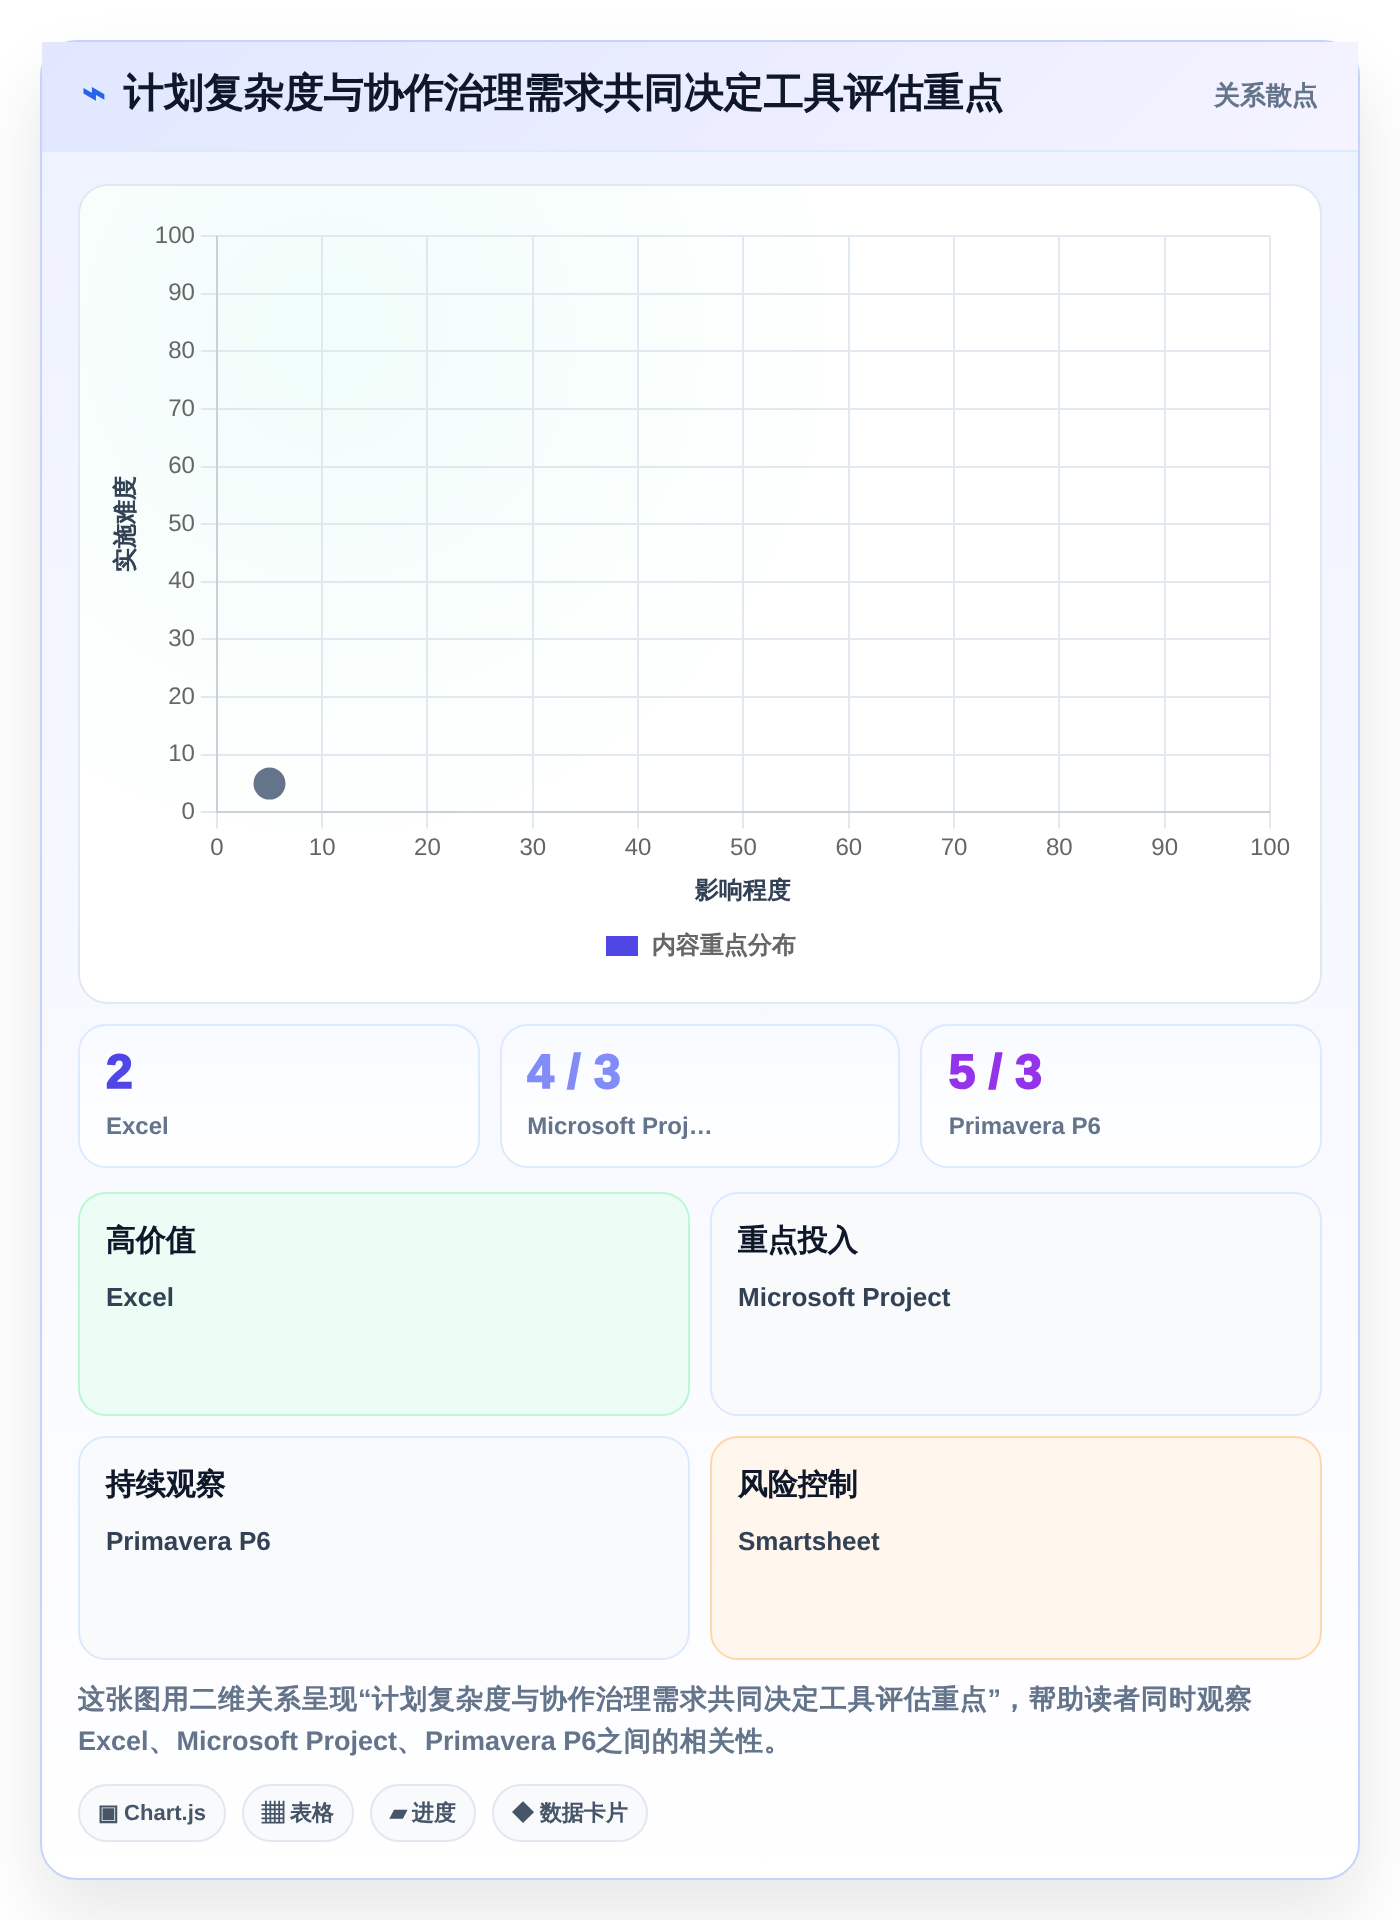The width and height of the screenshot is (1400, 1920).
Task: Select the Excel stat card showing 2
Action: click(x=279, y=1096)
